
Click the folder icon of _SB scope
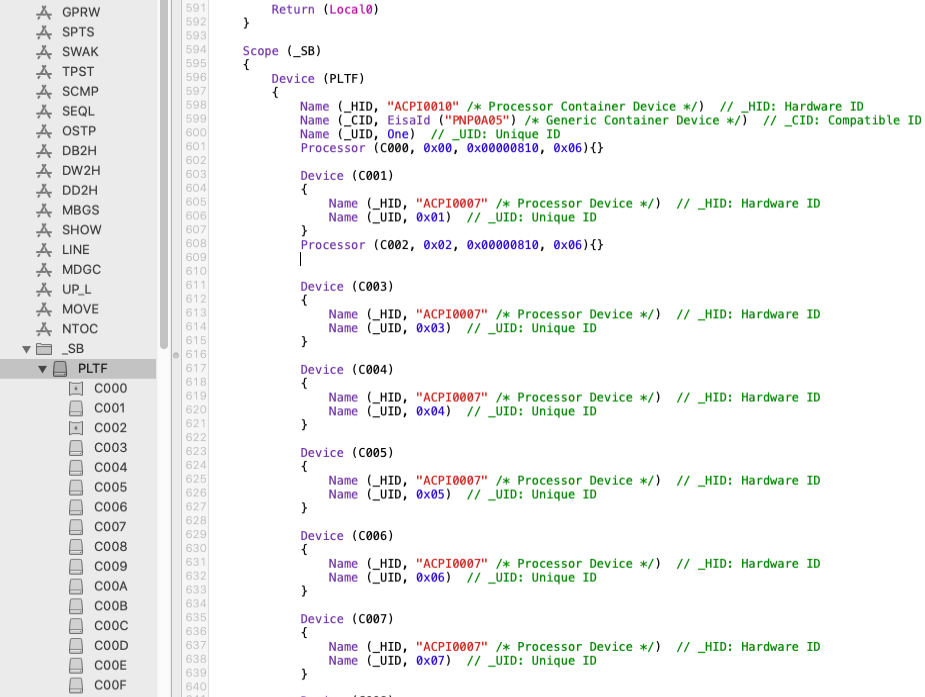pyautogui.click(x=44, y=349)
